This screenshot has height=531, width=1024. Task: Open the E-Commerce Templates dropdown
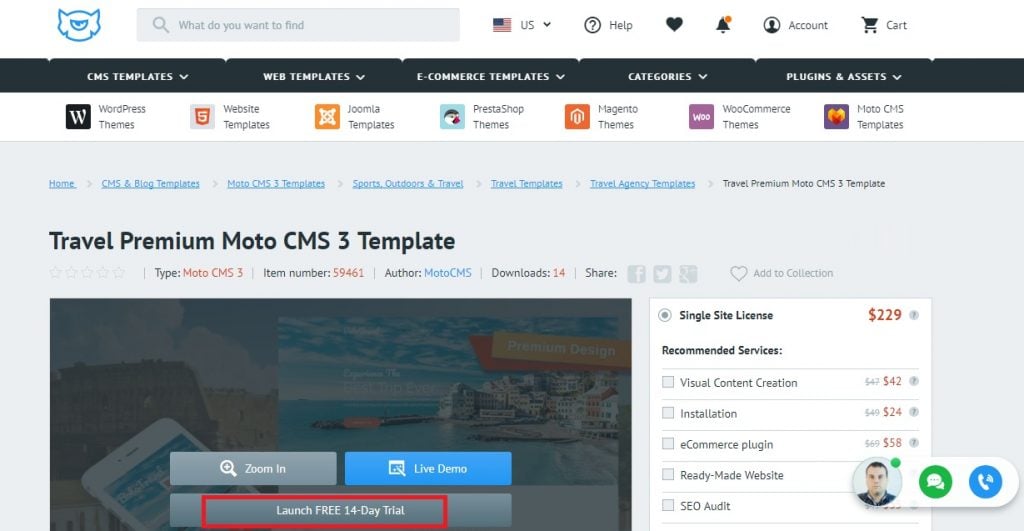coord(490,76)
